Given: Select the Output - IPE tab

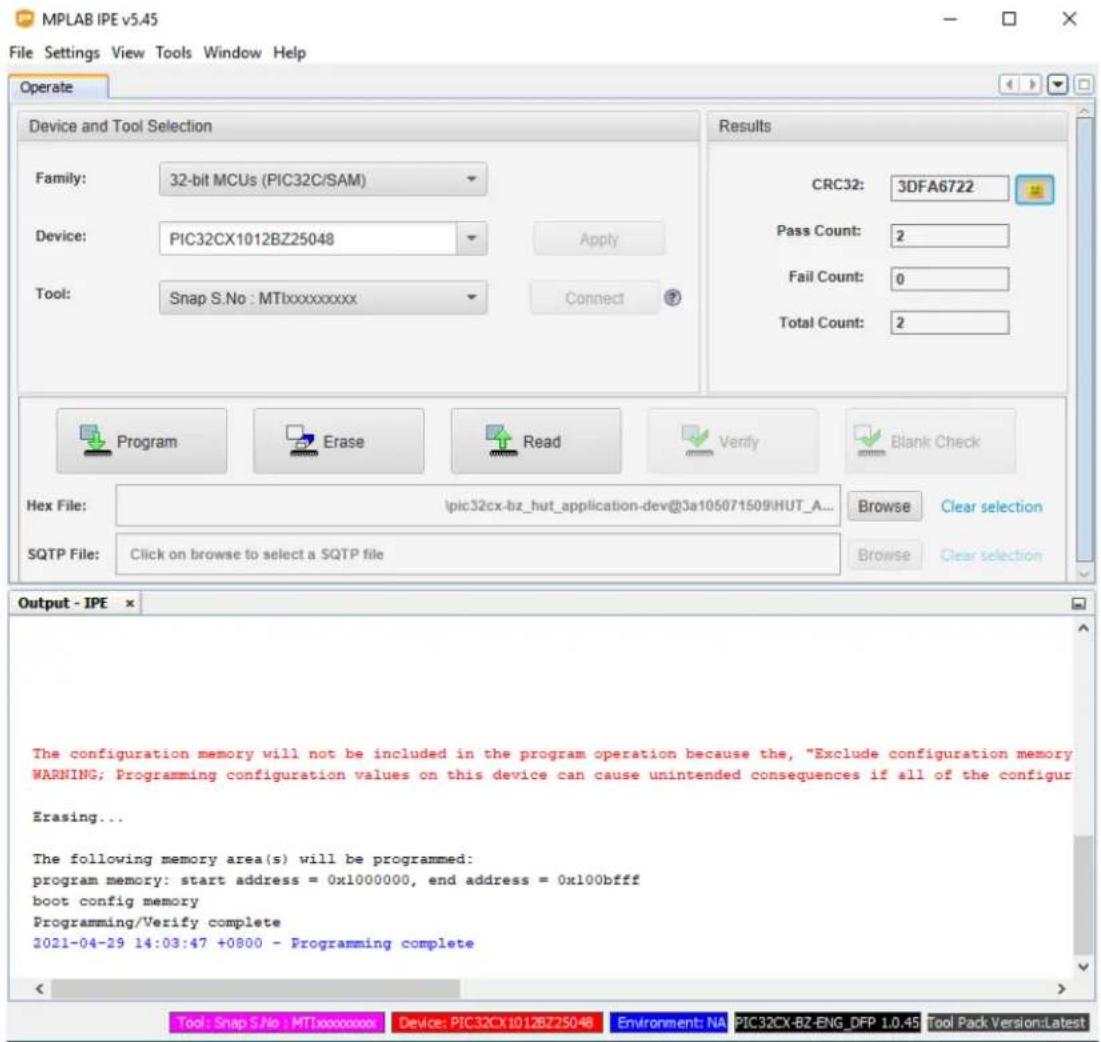Looking at the screenshot, I should click(75, 603).
